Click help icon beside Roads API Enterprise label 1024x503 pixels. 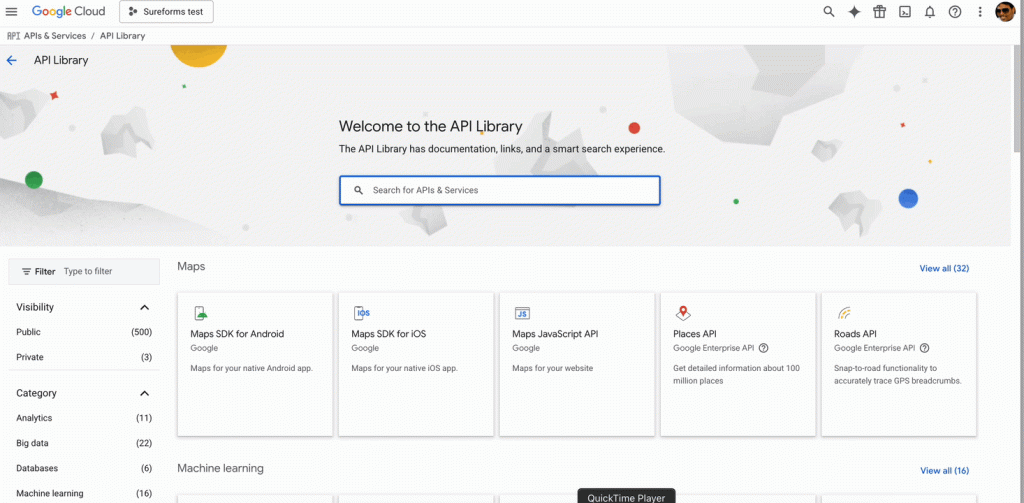click(x=924, y=348)
